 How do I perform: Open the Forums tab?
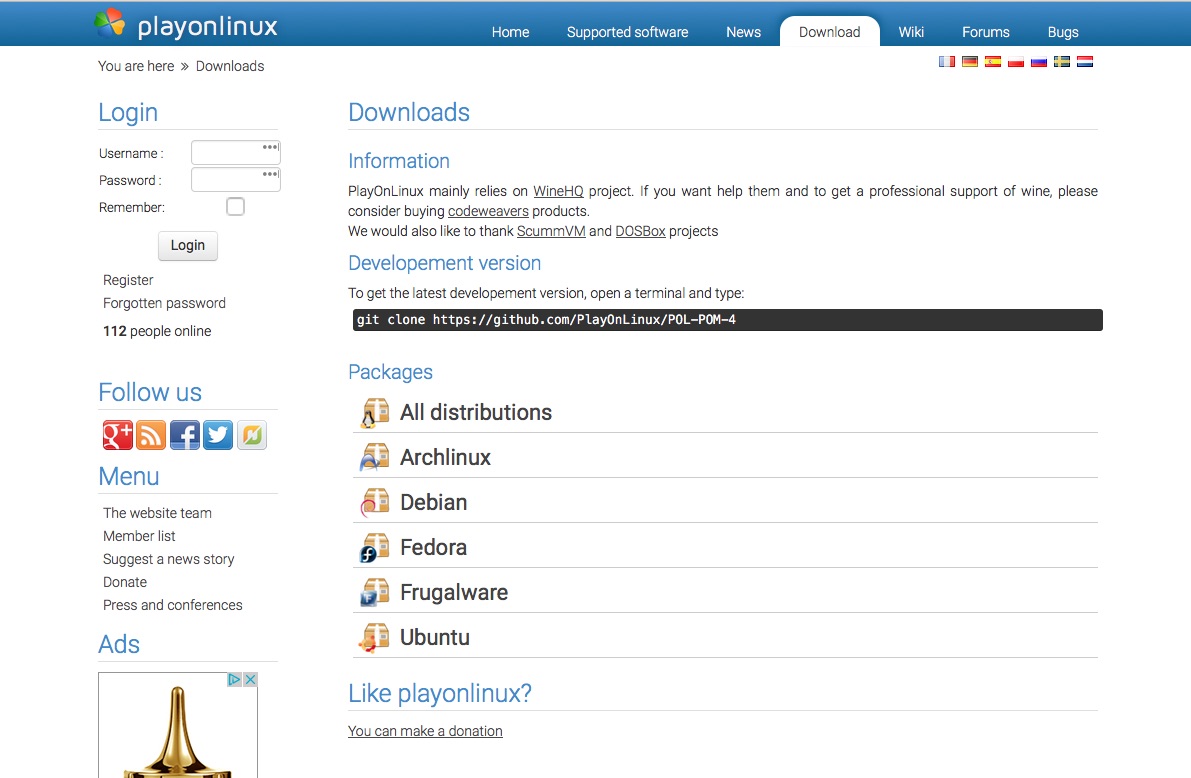point(986,32)
